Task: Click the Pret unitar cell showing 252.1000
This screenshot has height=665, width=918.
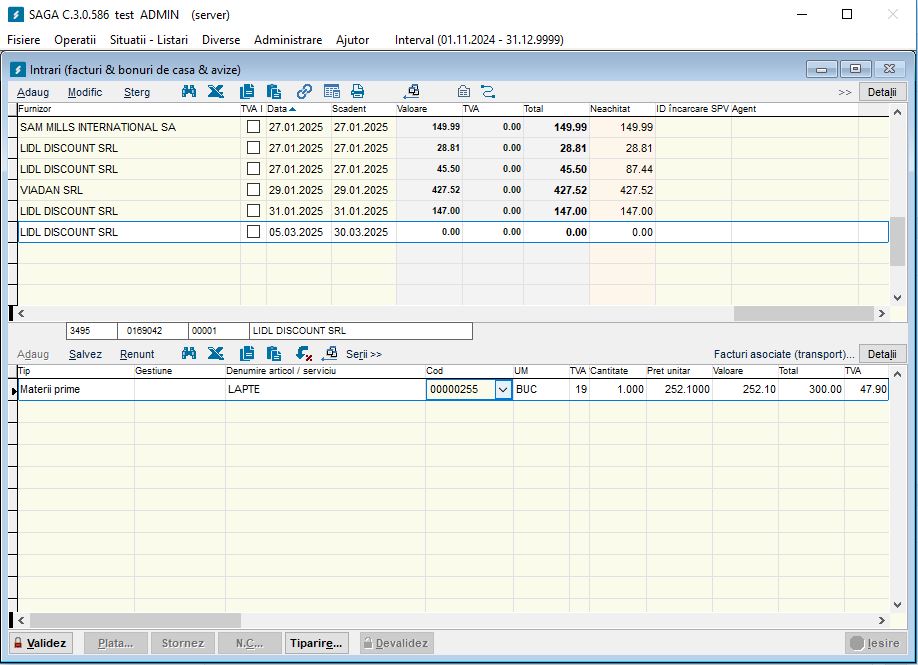Action: coord(679,389)
